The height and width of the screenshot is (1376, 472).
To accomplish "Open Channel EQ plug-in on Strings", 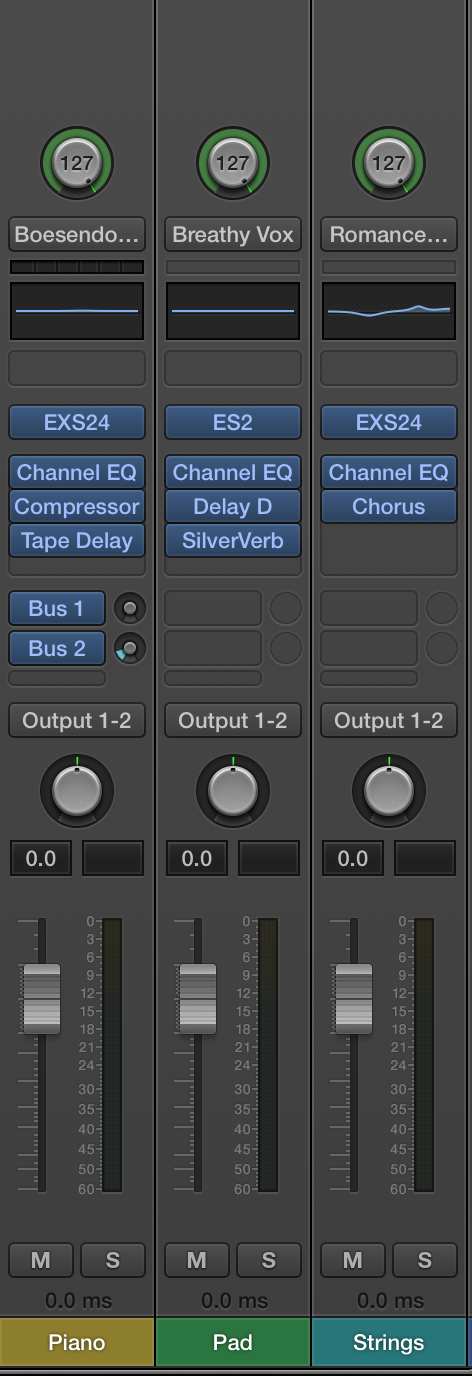I will 389,472.
